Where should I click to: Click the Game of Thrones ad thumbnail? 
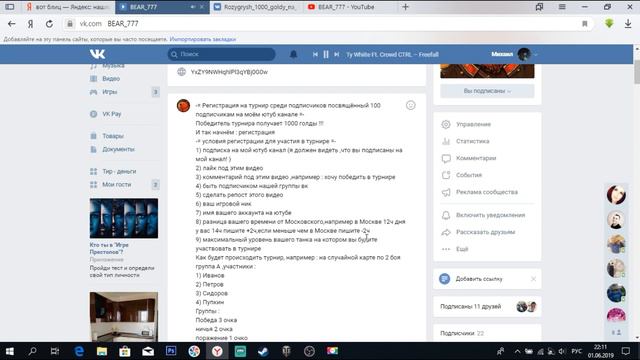pyautogui.click(x=124, y=218)
